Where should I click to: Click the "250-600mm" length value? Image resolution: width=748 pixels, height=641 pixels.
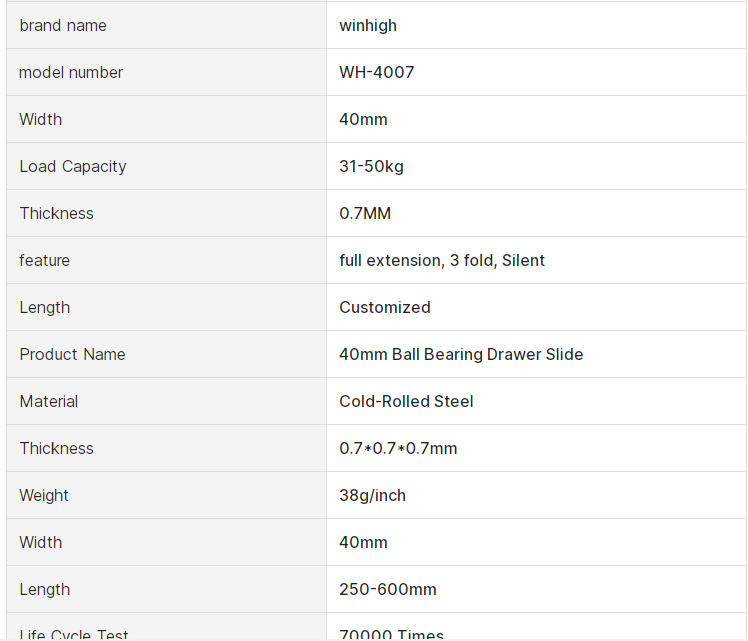pos(388,589)
